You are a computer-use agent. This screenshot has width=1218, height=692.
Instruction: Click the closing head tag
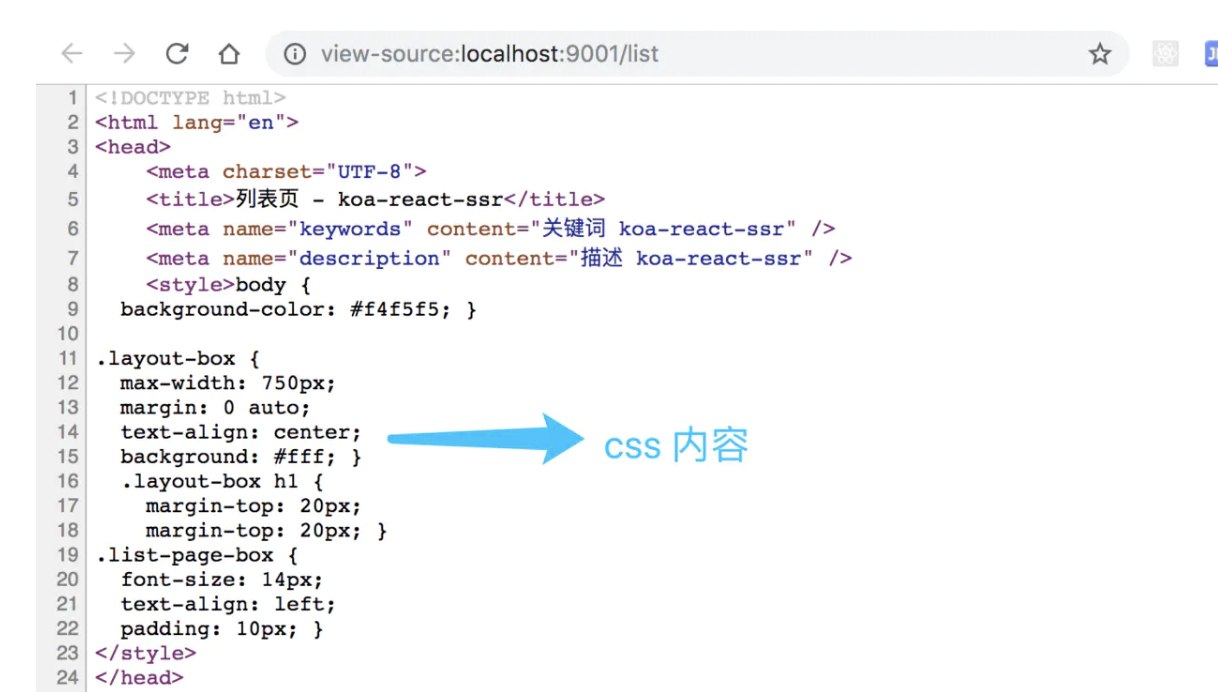point(139,678)
